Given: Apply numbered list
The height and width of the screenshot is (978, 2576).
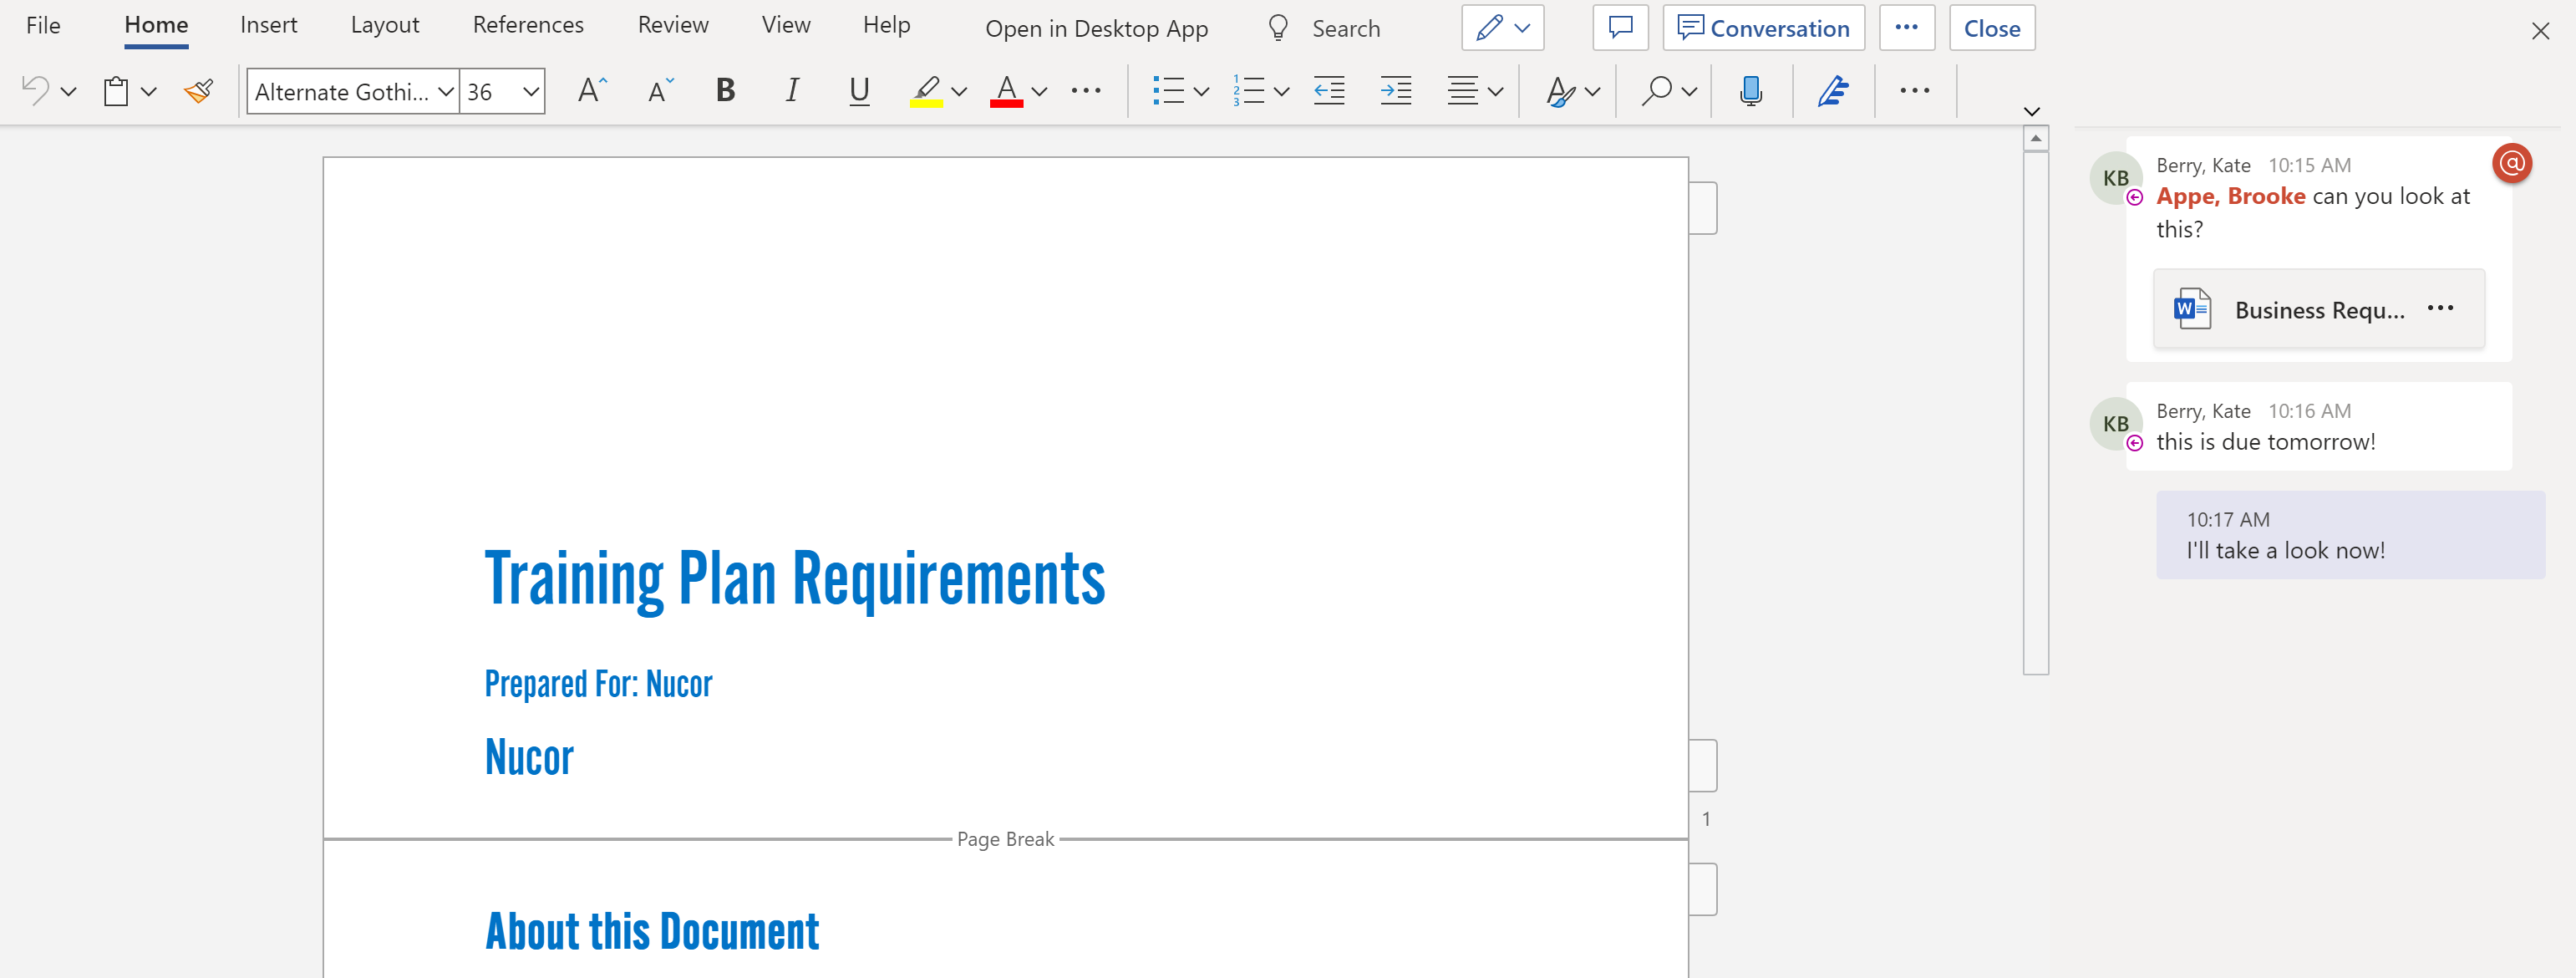Looking at the screenshot, I should (1248, 91).
